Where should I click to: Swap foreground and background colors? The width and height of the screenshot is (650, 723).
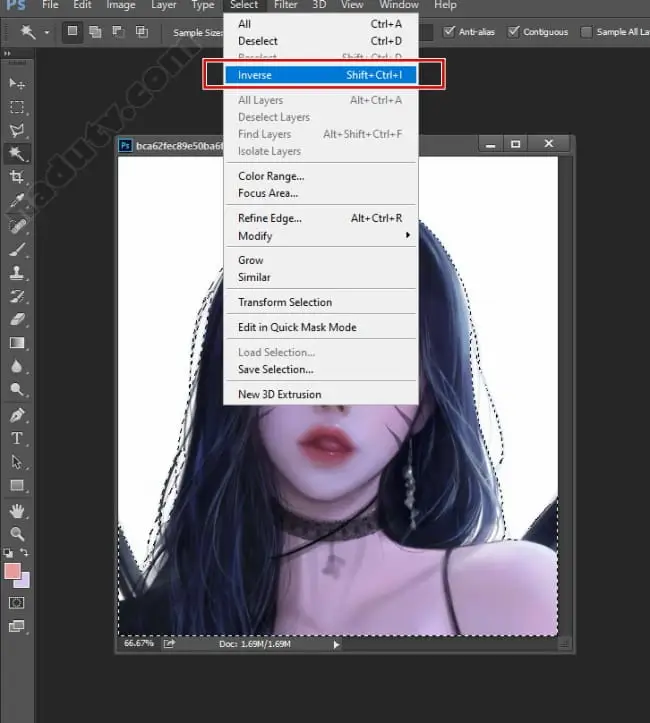[x=24, y=552]
